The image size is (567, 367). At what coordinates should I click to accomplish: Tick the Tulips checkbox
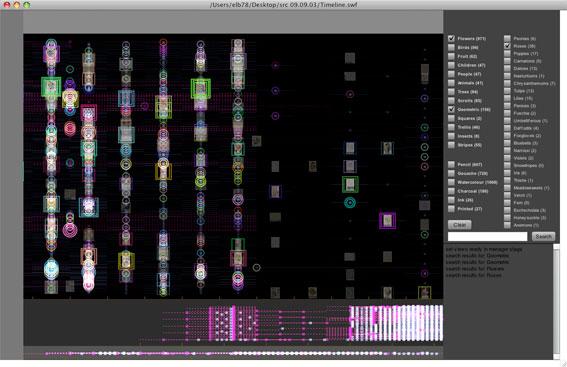click(507, 91)
